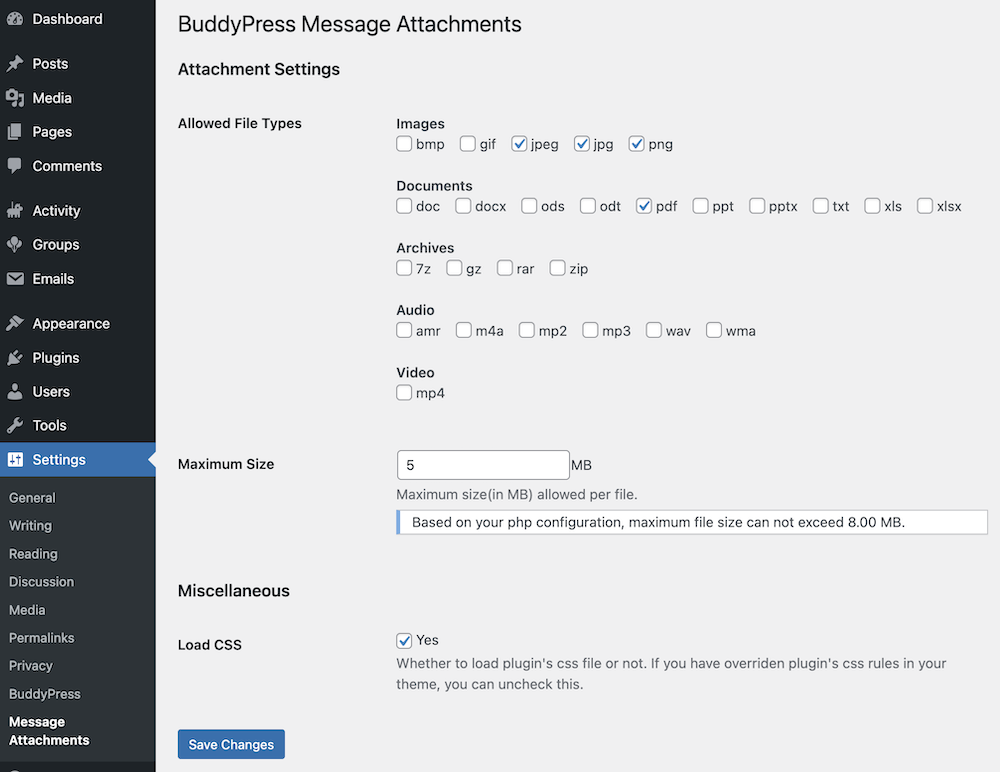Allow 7z archive attachments
The image size is (1000, 772).
point(404,268)
